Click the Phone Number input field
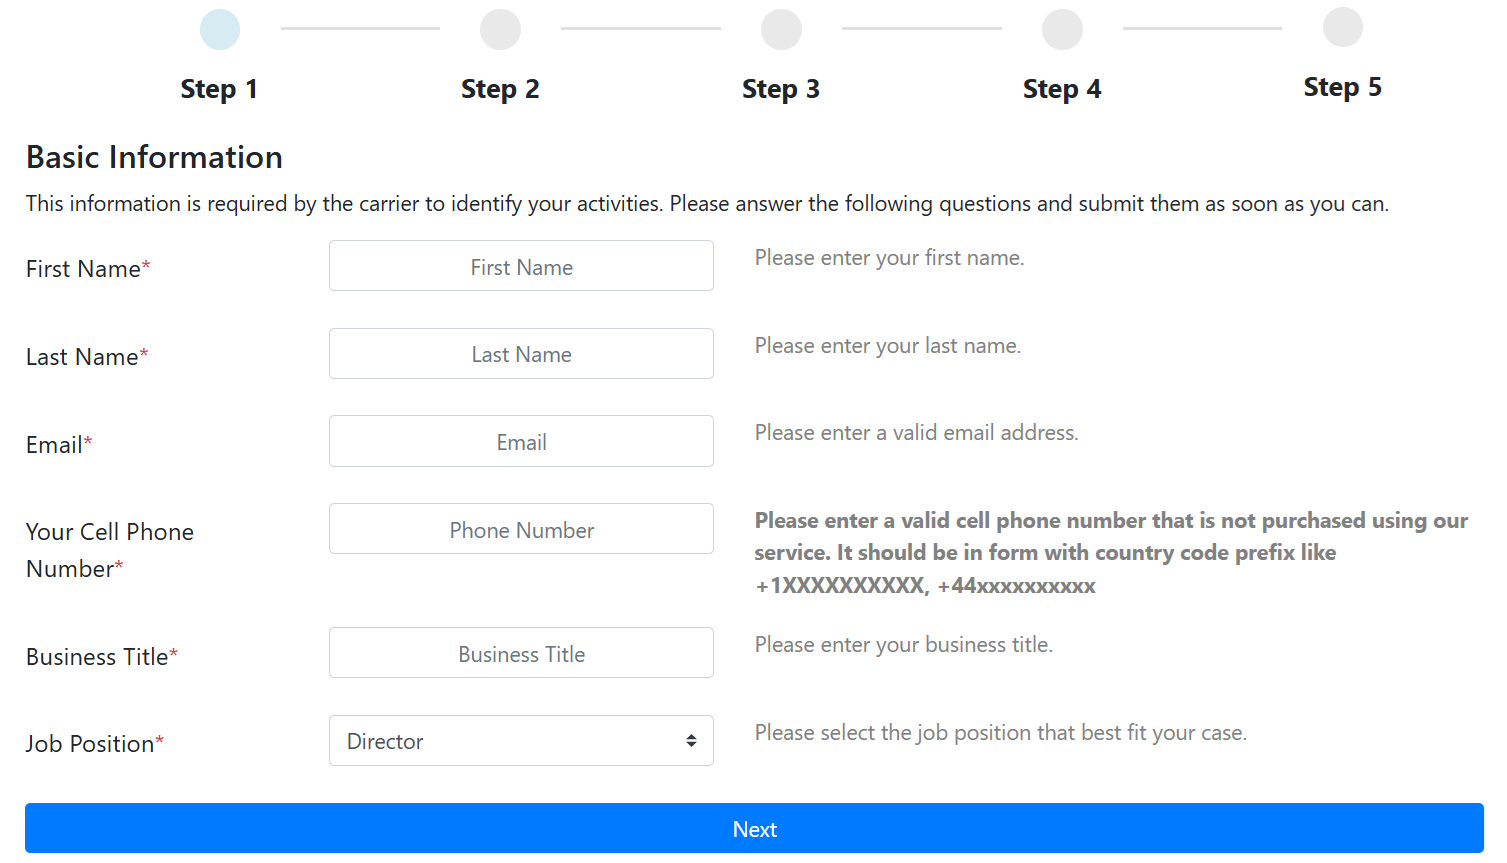The image size is (1507, 863). pyautogui.click(x=521, y=529)
